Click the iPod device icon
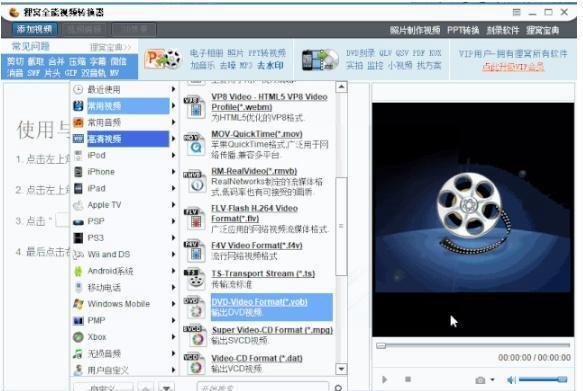This screenshot has height=391, width=583. coord(78,155)
